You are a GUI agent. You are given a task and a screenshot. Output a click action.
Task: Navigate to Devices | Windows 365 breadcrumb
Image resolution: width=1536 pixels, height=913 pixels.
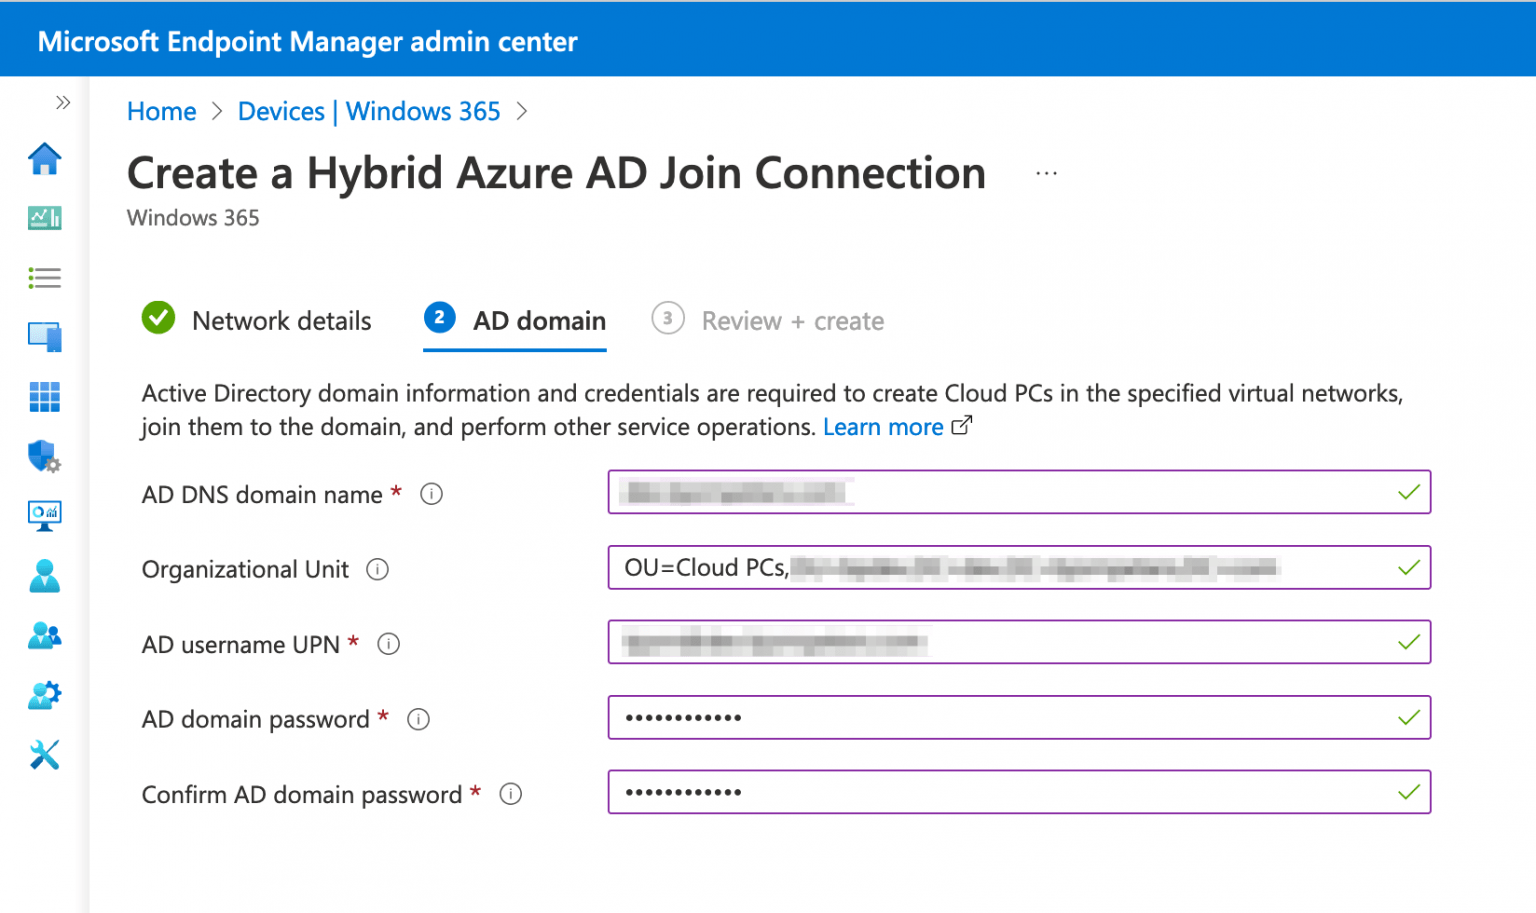pyautogui.click(x=369, y=111)
